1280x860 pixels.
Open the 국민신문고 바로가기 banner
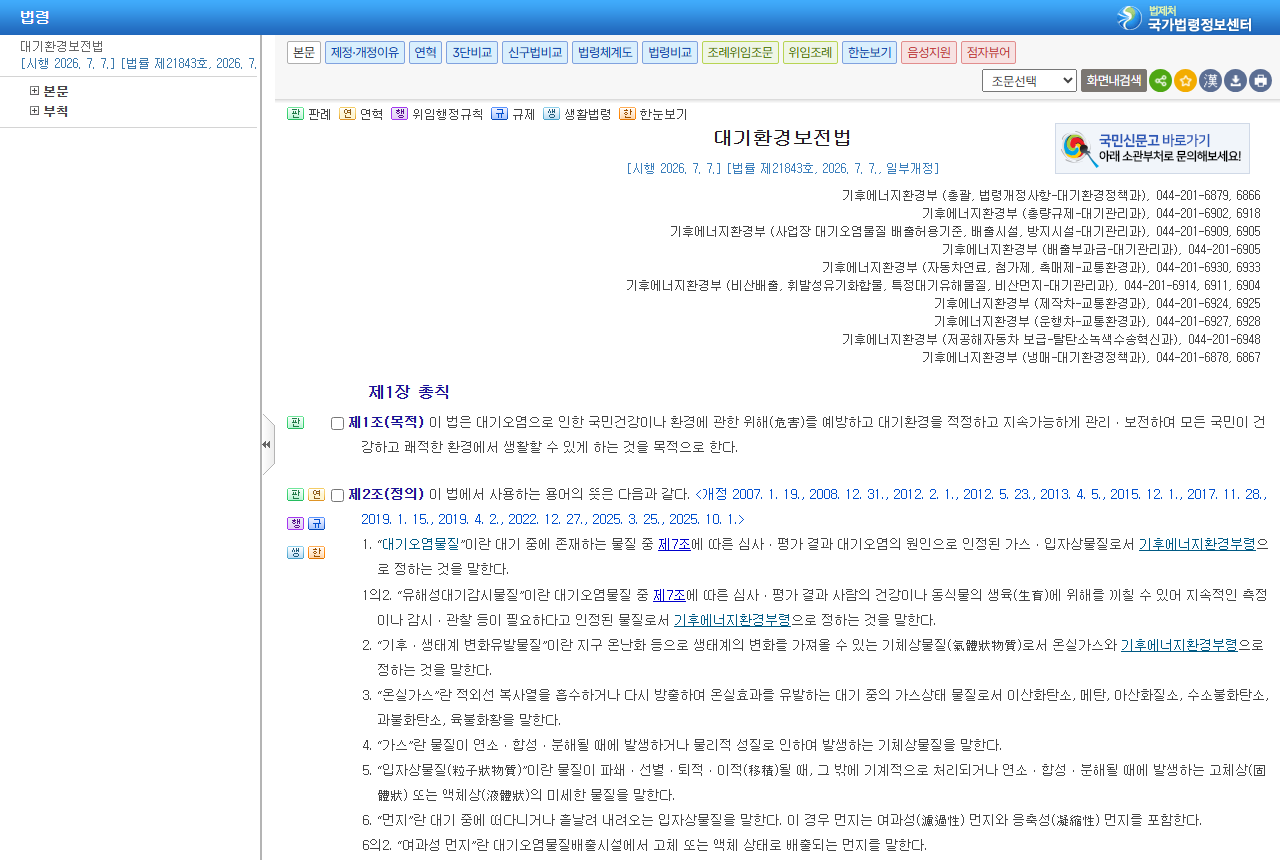[x=1152, y=148]
